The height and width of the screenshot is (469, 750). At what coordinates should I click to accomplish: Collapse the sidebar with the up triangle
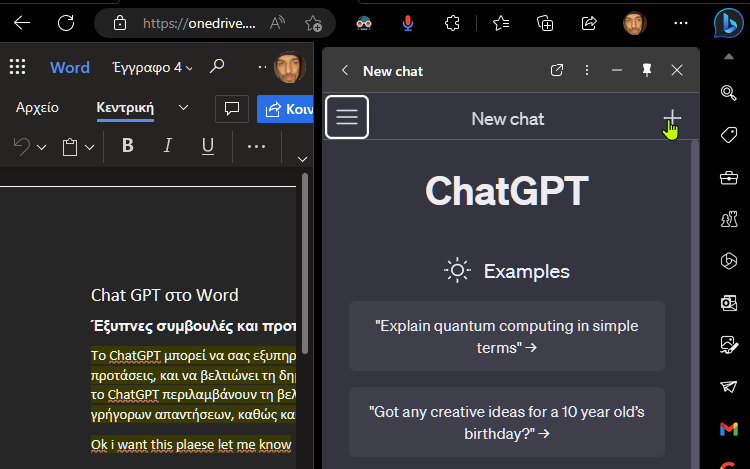point(728,56)
